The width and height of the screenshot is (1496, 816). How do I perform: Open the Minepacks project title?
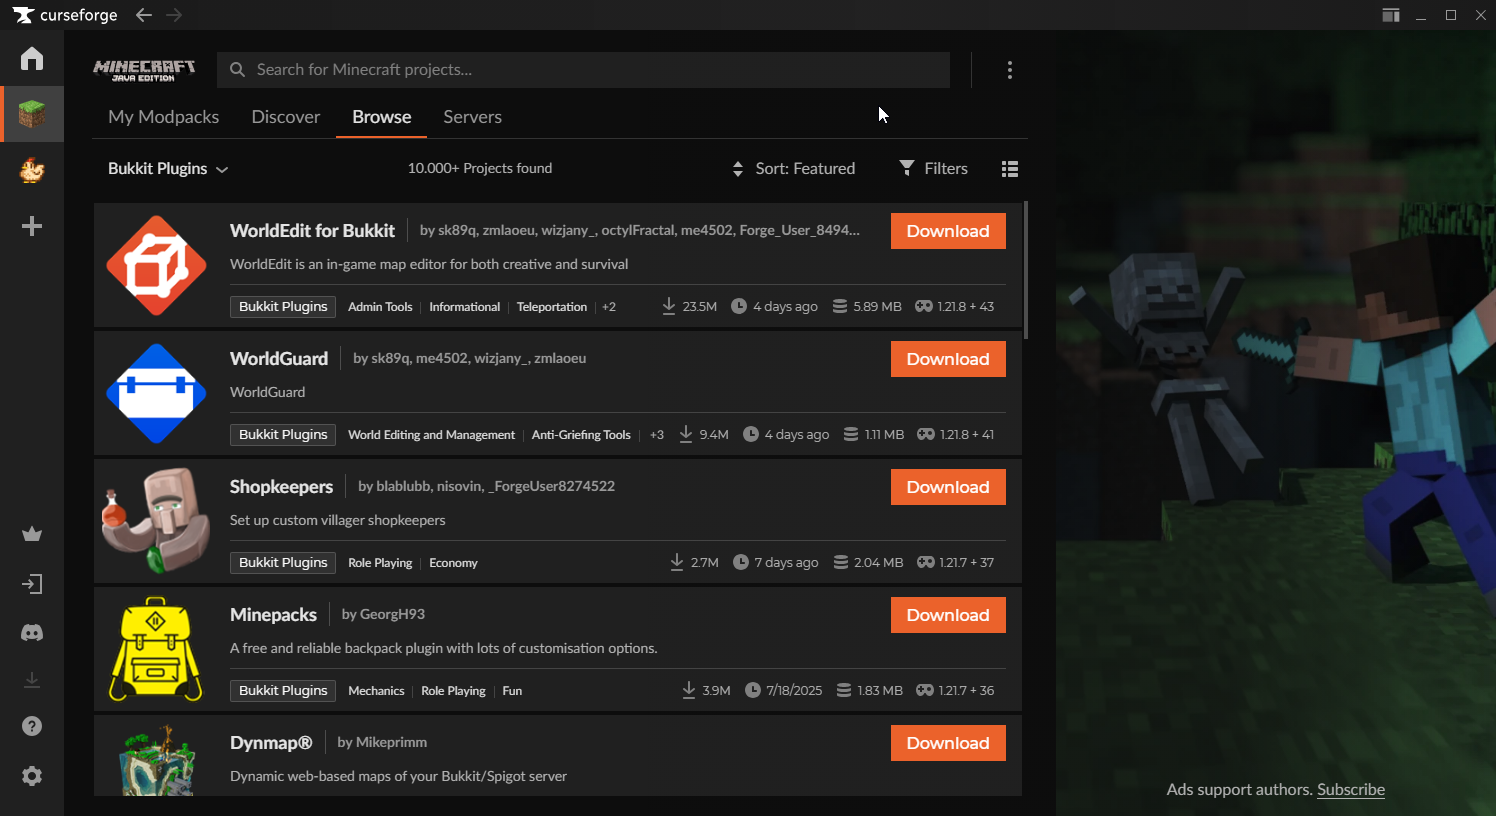pyautogui.click(x=273, y=615)
